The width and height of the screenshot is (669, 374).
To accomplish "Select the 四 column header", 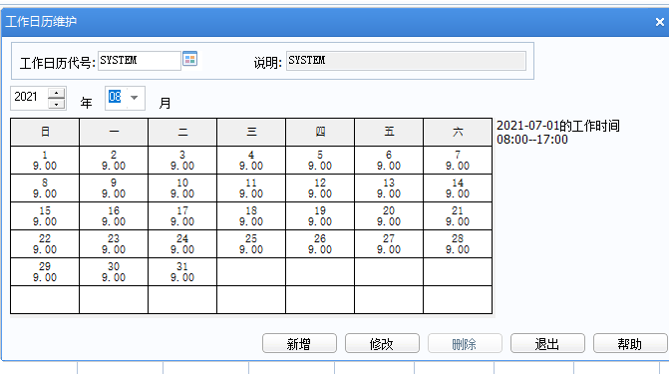I will (x=320, y=132).
